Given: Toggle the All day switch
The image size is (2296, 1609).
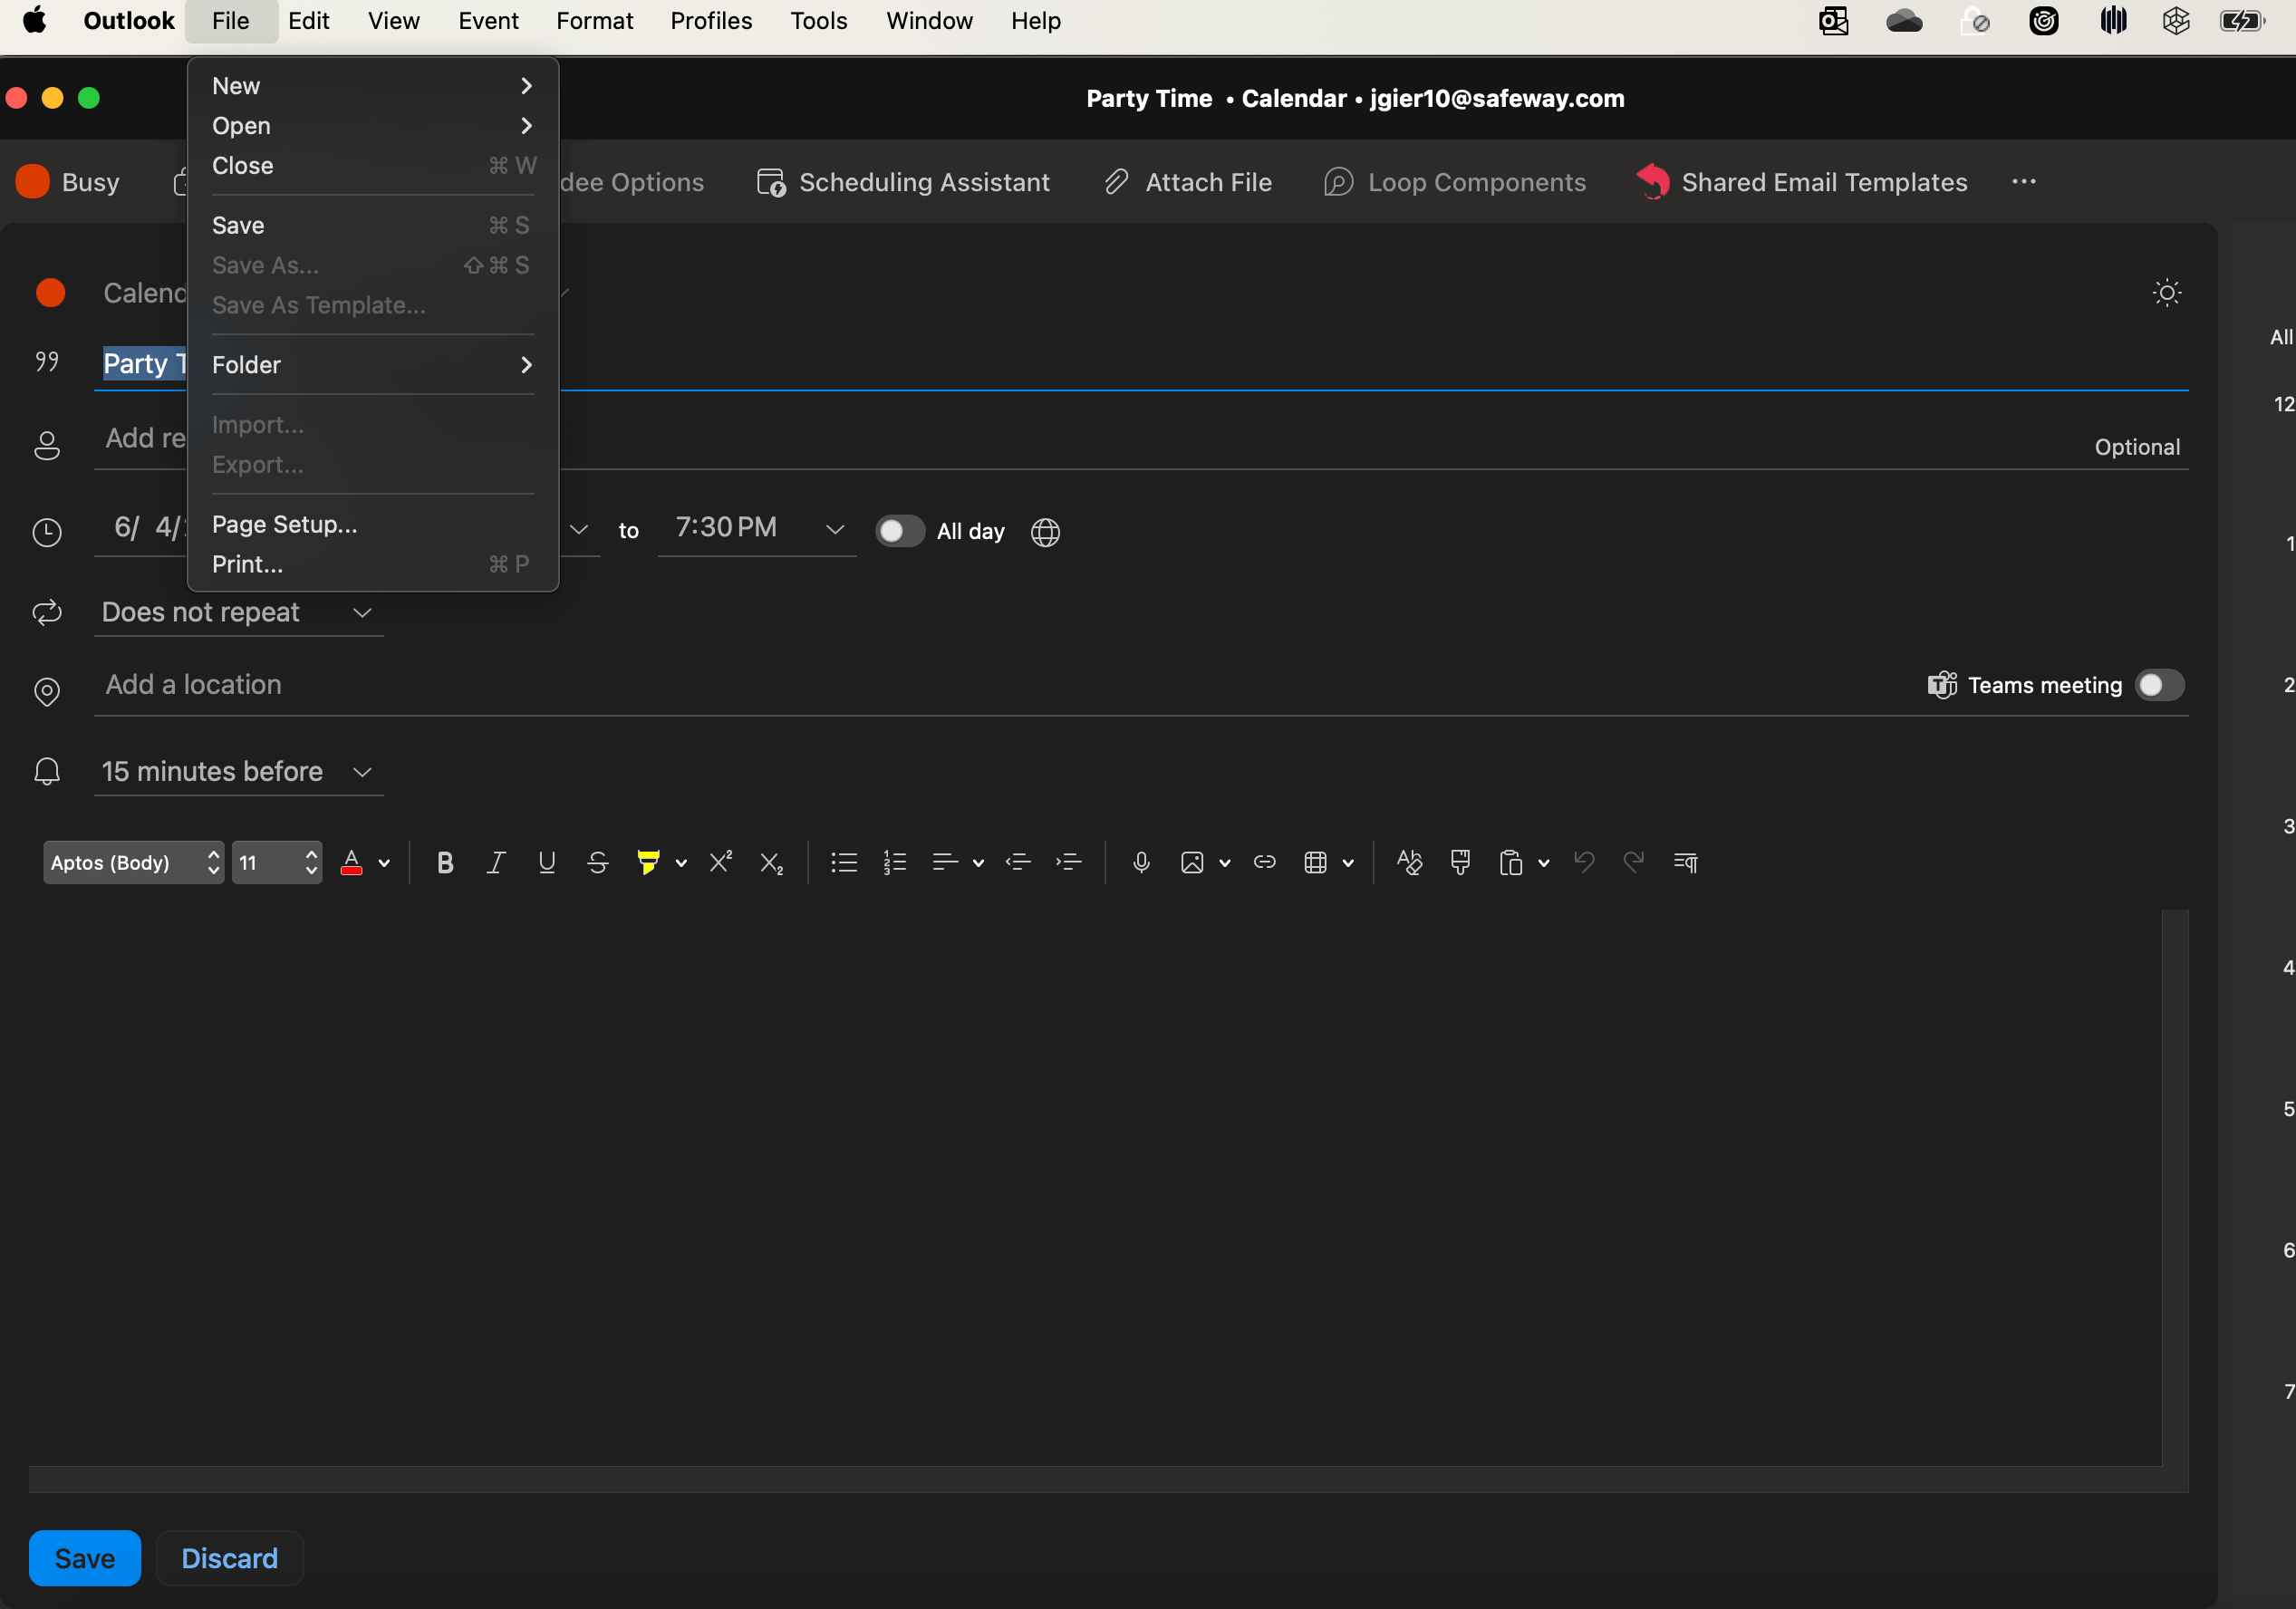Looking at the screenshot, I should click(x=899, y=531).
